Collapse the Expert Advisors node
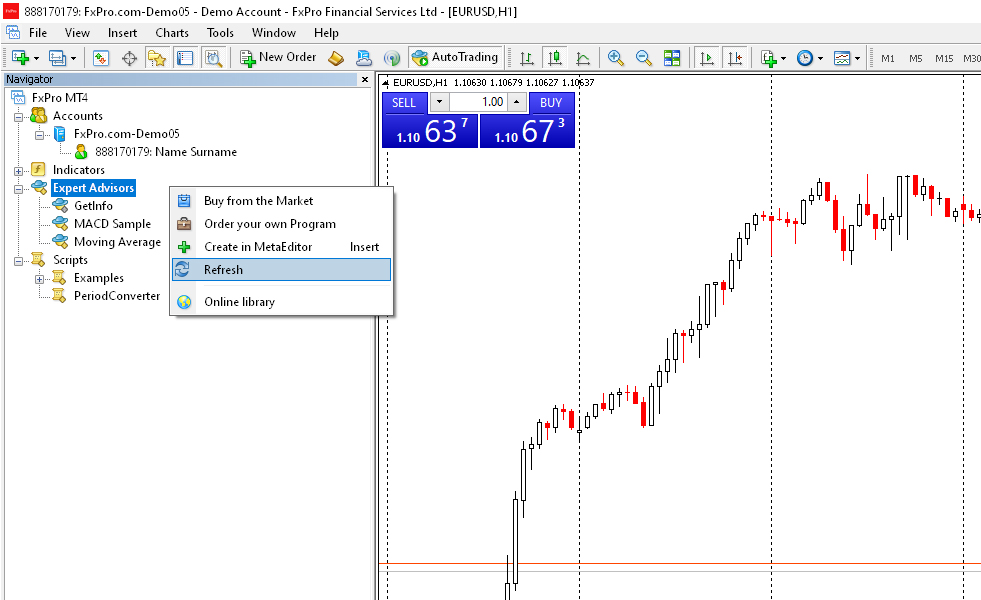Screen dimensions: 981x600 [x=18, y=189]
